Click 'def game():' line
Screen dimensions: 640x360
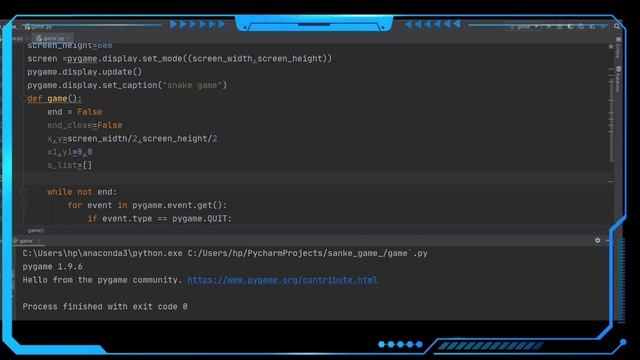click(x=54, y=98)
